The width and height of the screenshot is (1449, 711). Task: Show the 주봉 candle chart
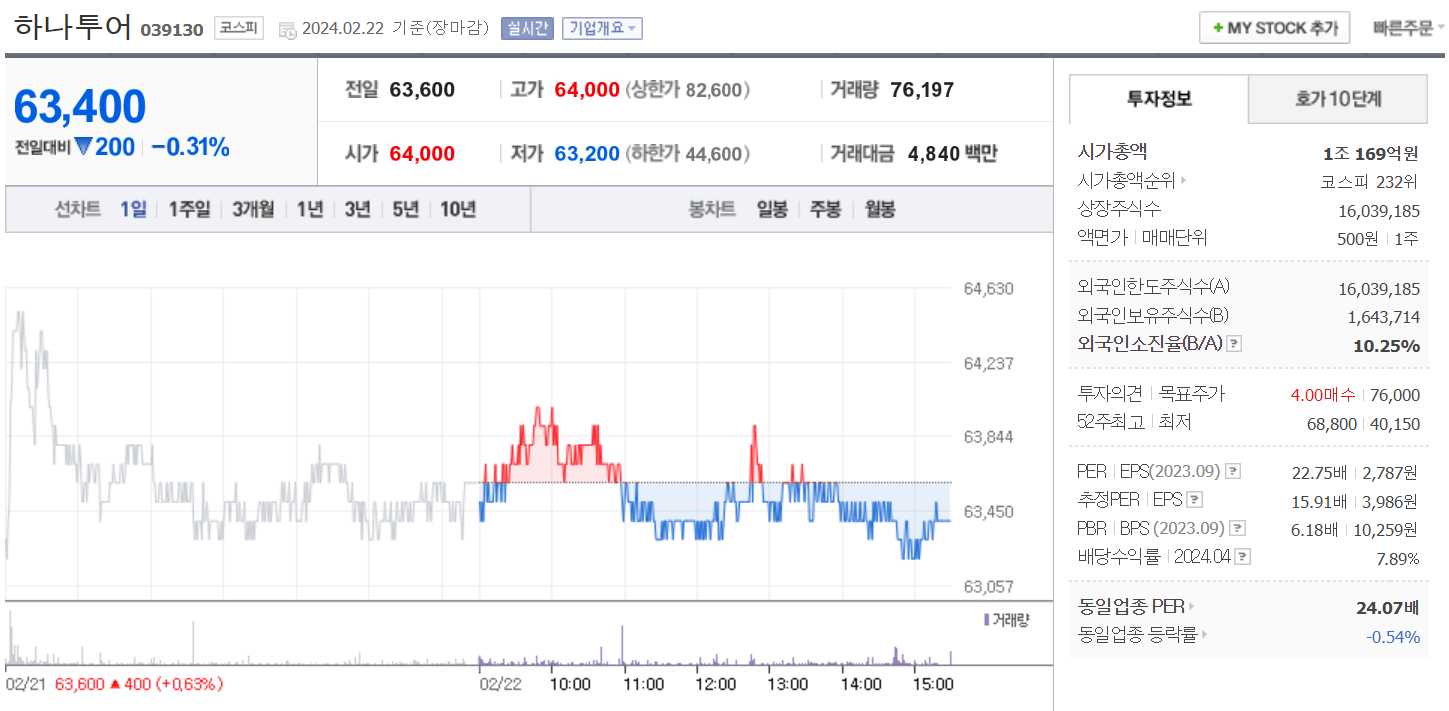point(825,209)
